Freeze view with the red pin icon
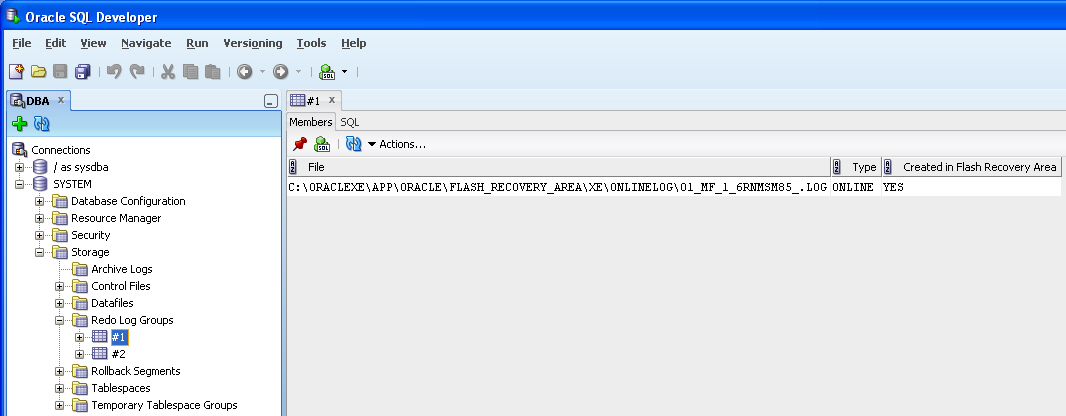The width and height of the screenshot is (1066, 416). click(300, 144)
